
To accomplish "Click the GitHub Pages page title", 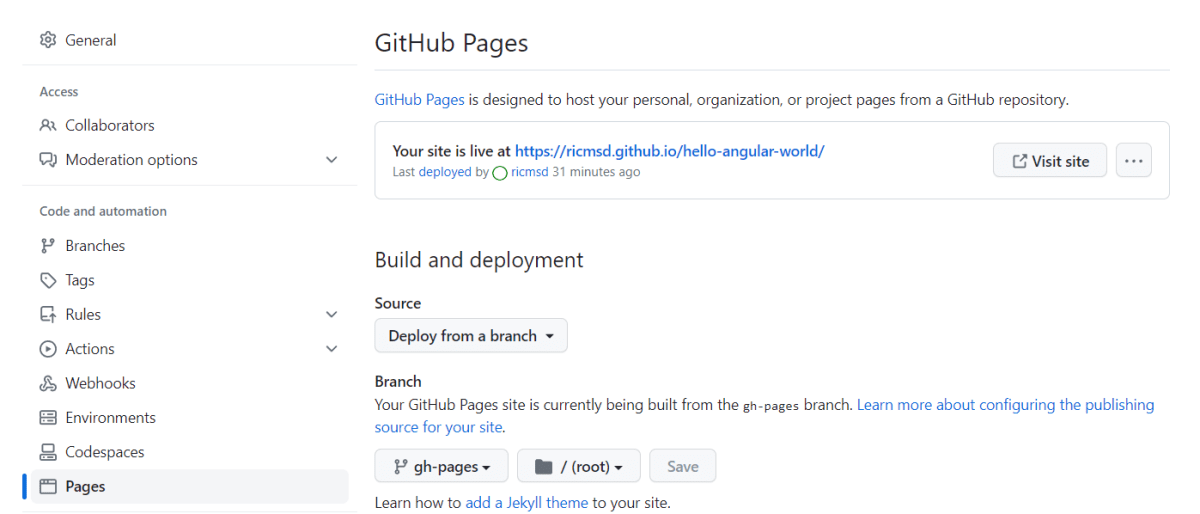I will click(x=451, y=43).
